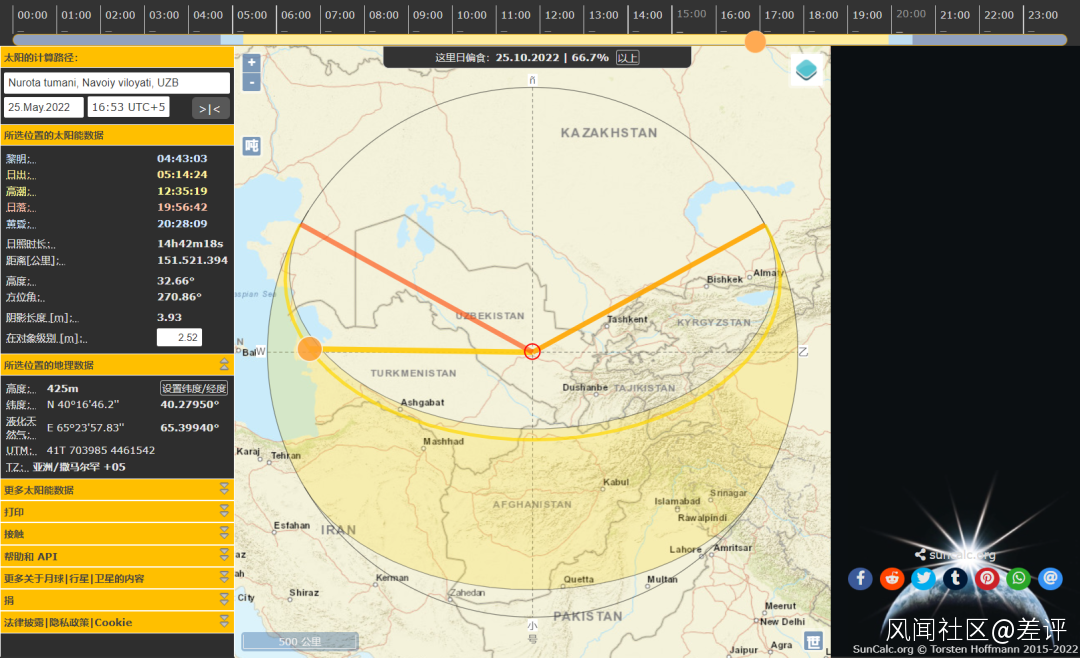Click the time field 16:53 UTC+5
The image size is (1080, 658).
[129, 107]
